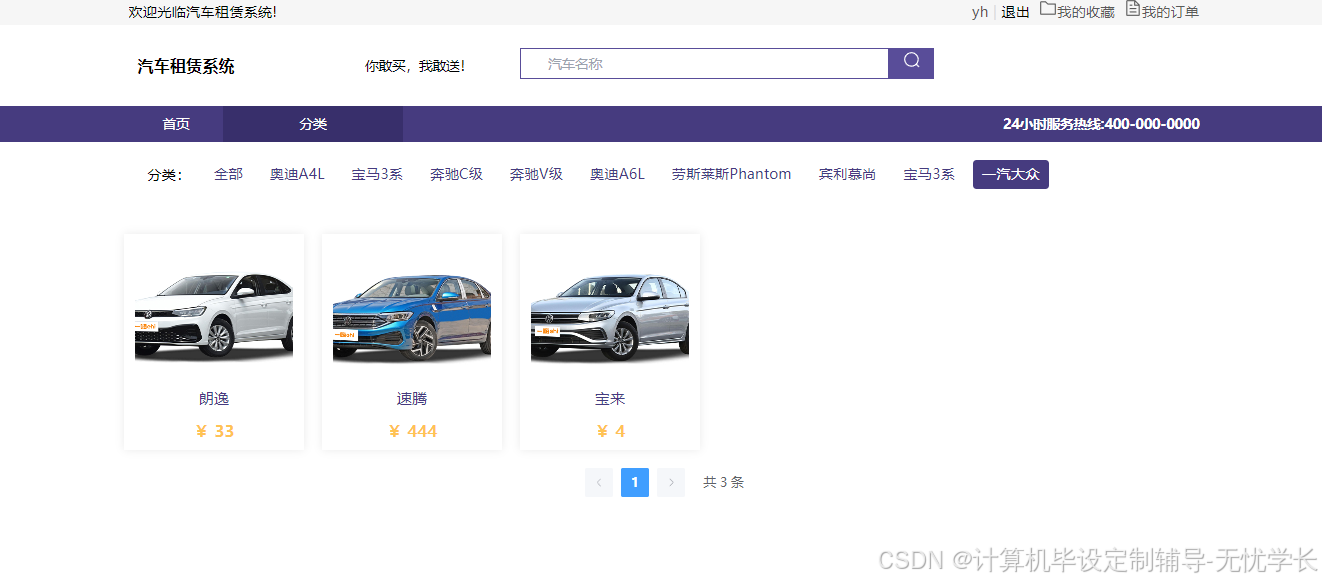
Task: Filter by 全部 category
Action: coord(228,174)
